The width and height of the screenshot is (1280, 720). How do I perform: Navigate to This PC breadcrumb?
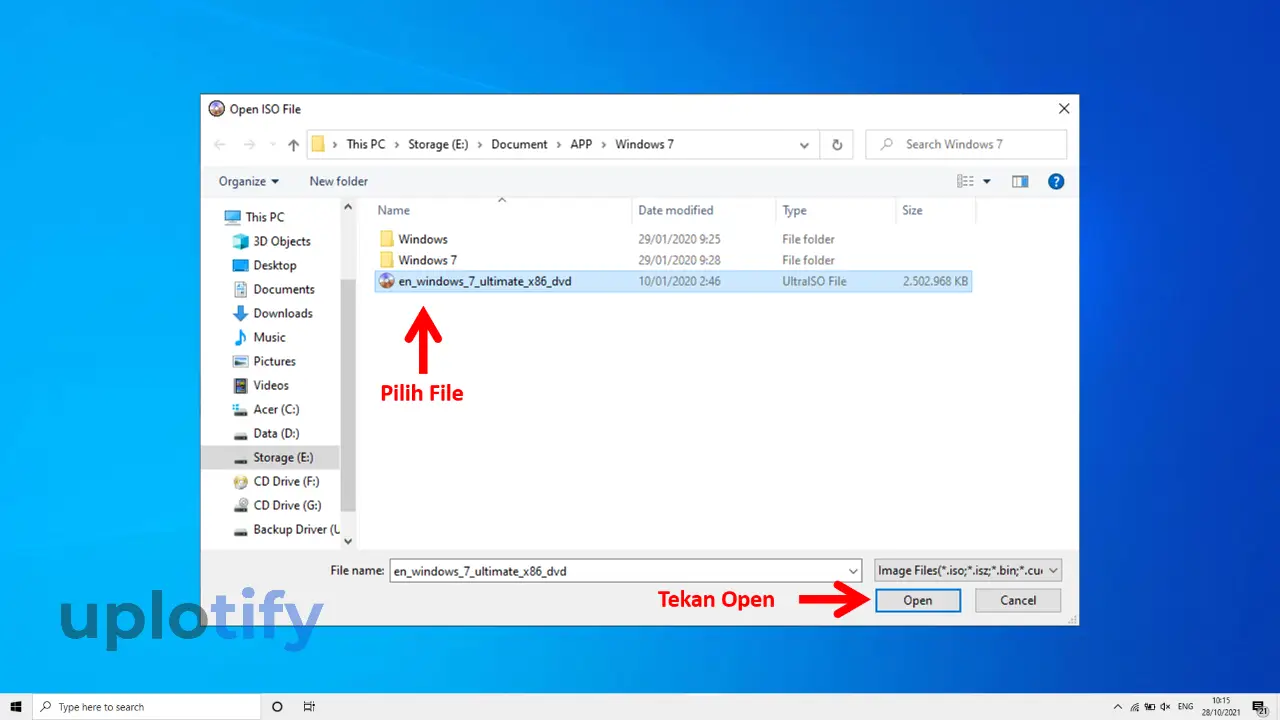tap(365, 145)
